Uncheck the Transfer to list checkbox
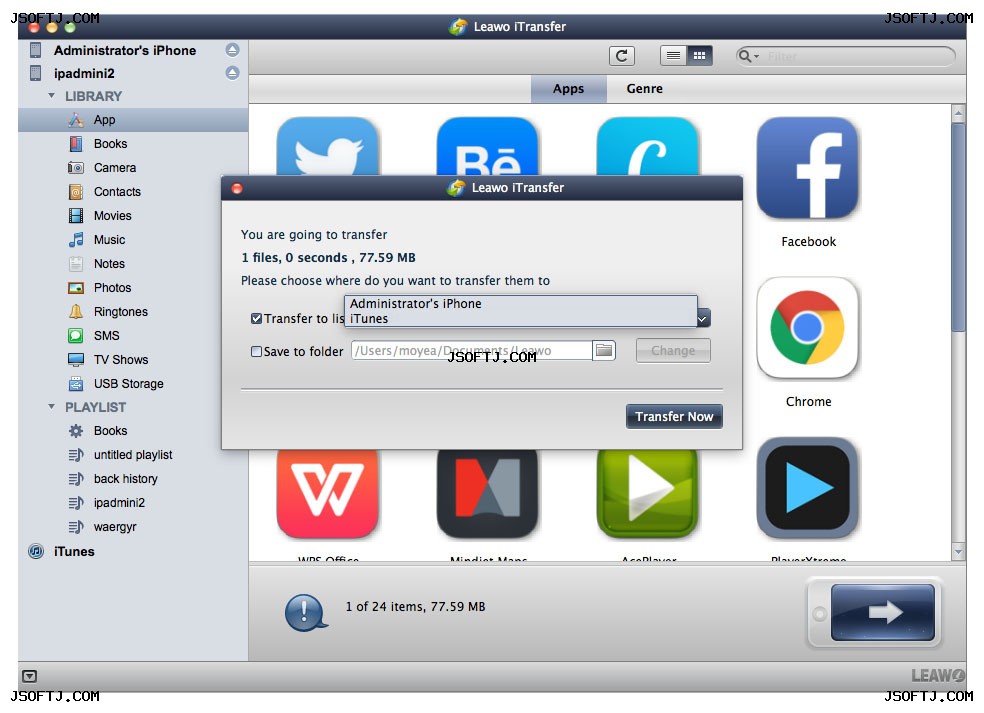Screen dimensions: 984x713 [x=256, y=319]
